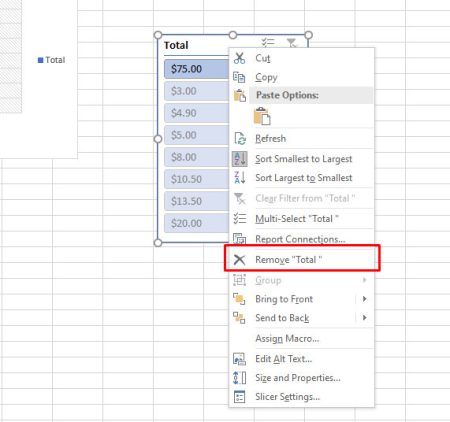The image size is (450, 422).
Task: Click the Edit Alt Text icon
Action: 239,359
